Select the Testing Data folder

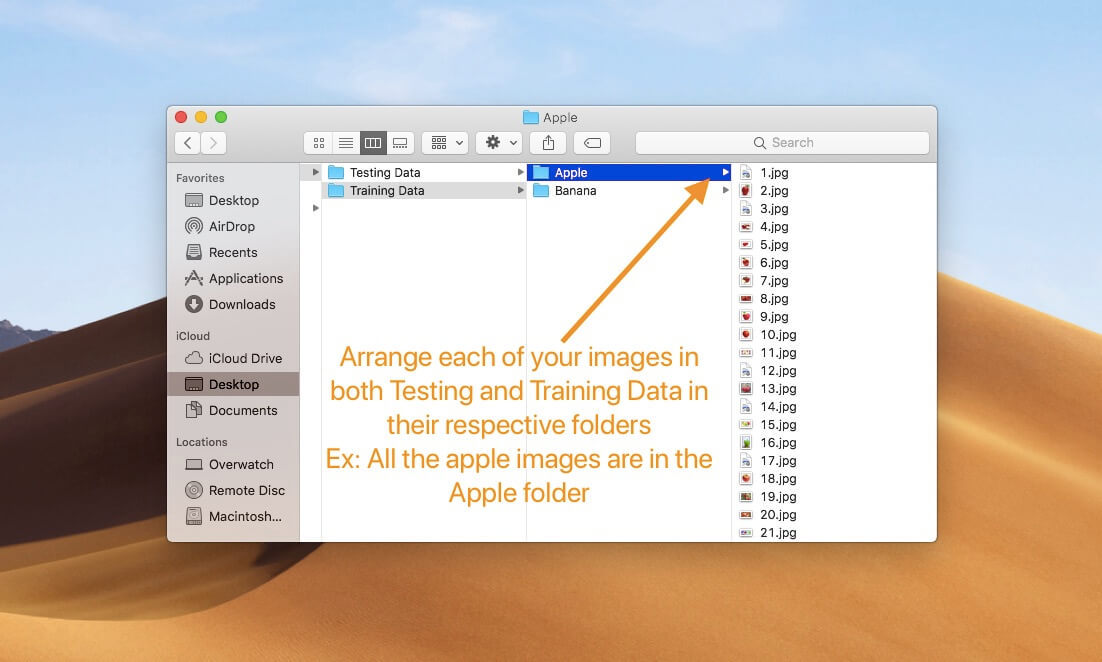(x=385, y=173)
